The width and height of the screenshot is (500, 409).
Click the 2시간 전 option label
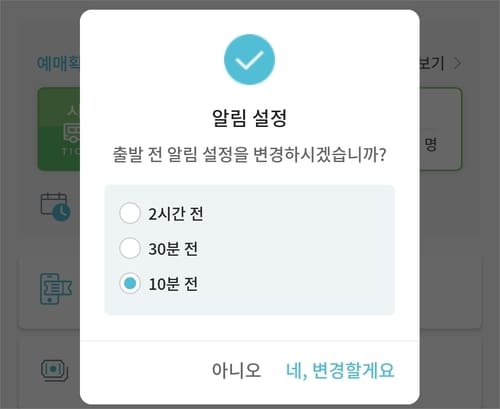click(x=176, y=214)
